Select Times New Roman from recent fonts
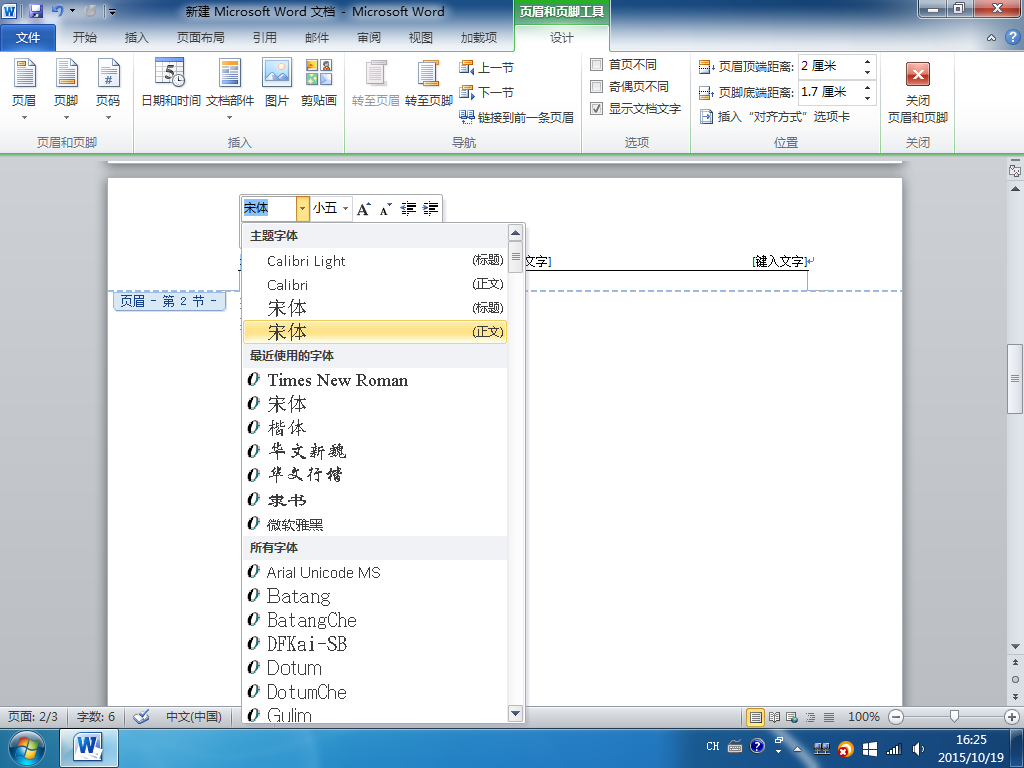This screenshot has height=768, width=1024. click(x=375, y=379)
